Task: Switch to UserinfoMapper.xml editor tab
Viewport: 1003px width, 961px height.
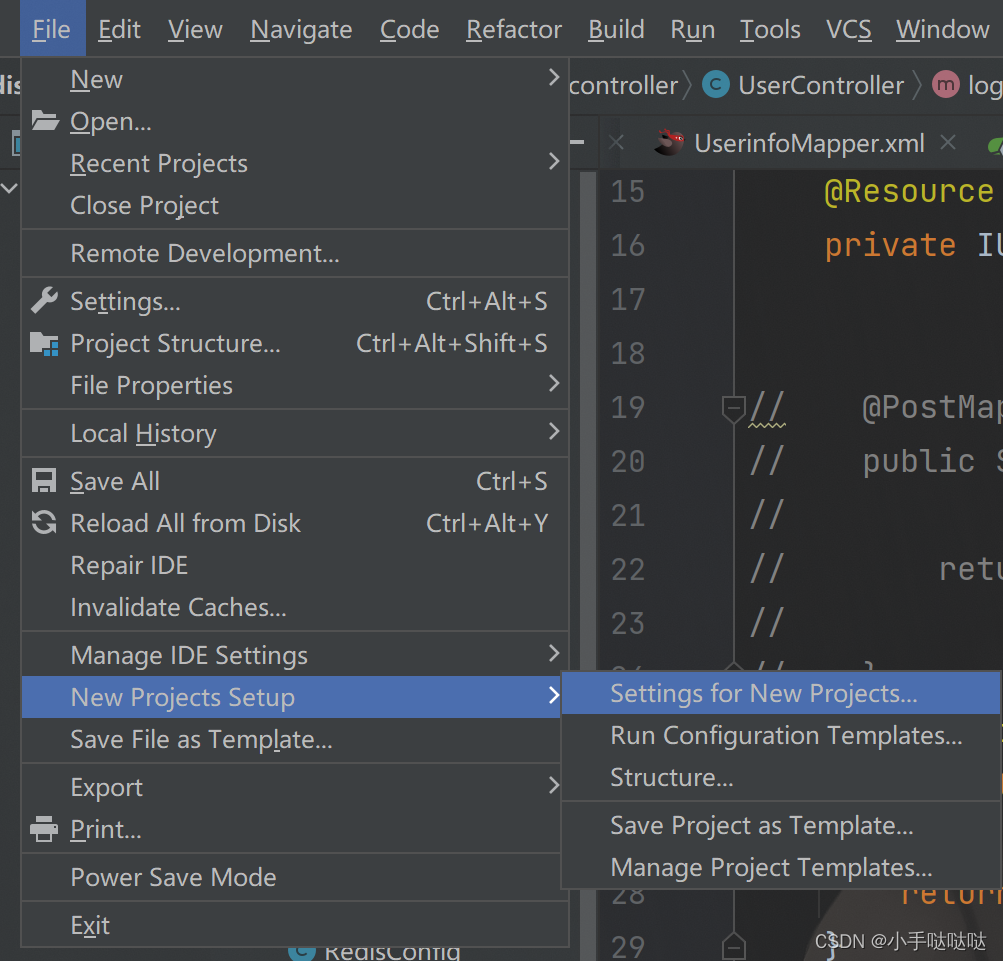Action: tap(809, 143)
